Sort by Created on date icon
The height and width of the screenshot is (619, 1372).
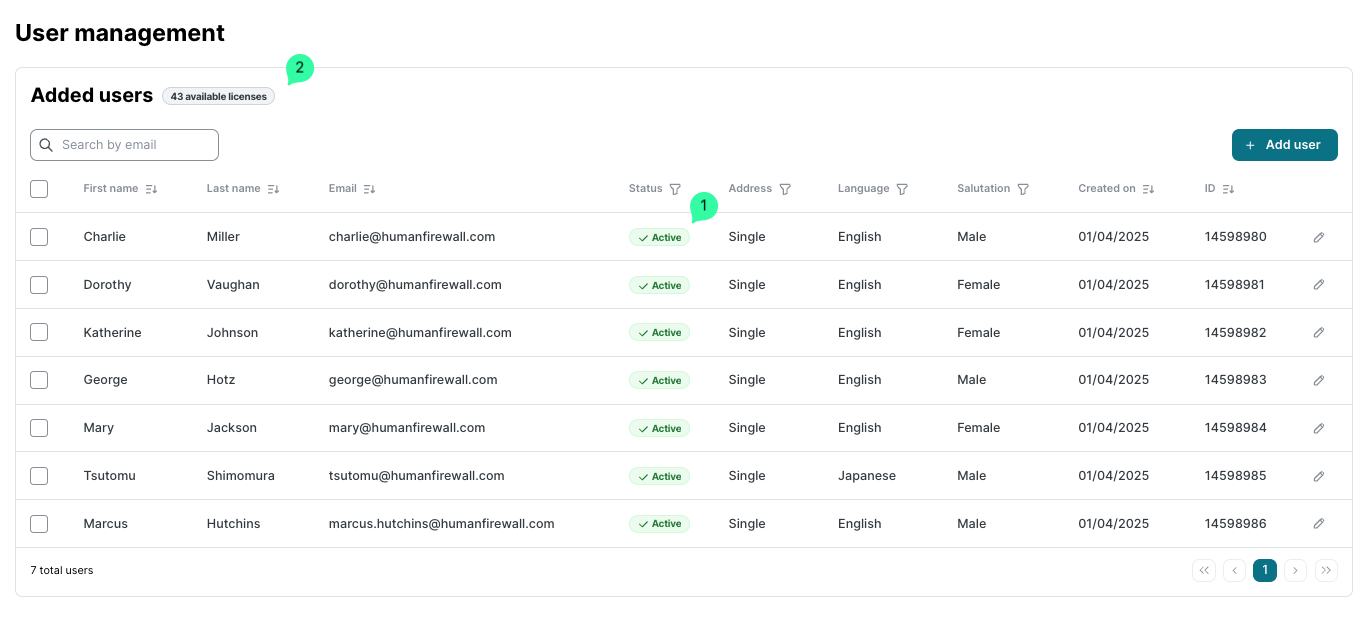(1148, 189)
